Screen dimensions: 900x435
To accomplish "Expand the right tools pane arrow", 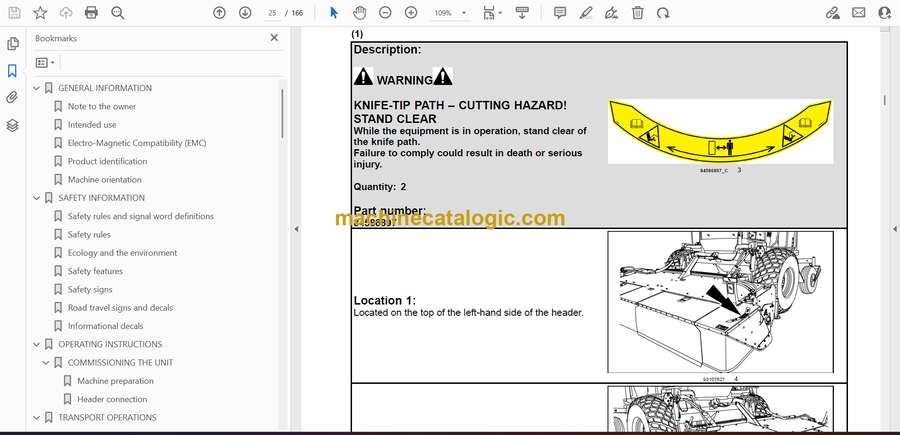I will 894,229.
